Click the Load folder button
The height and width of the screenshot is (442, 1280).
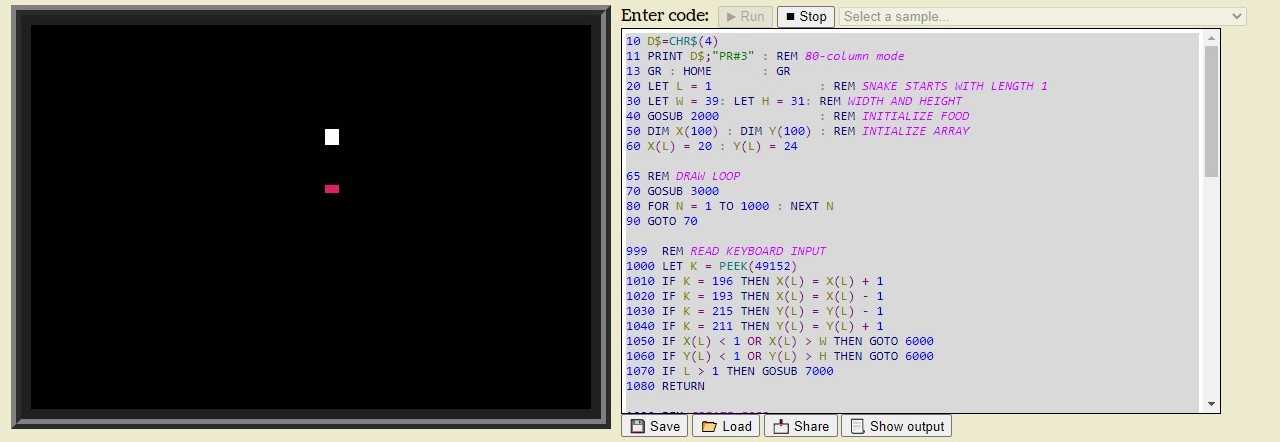726,426
